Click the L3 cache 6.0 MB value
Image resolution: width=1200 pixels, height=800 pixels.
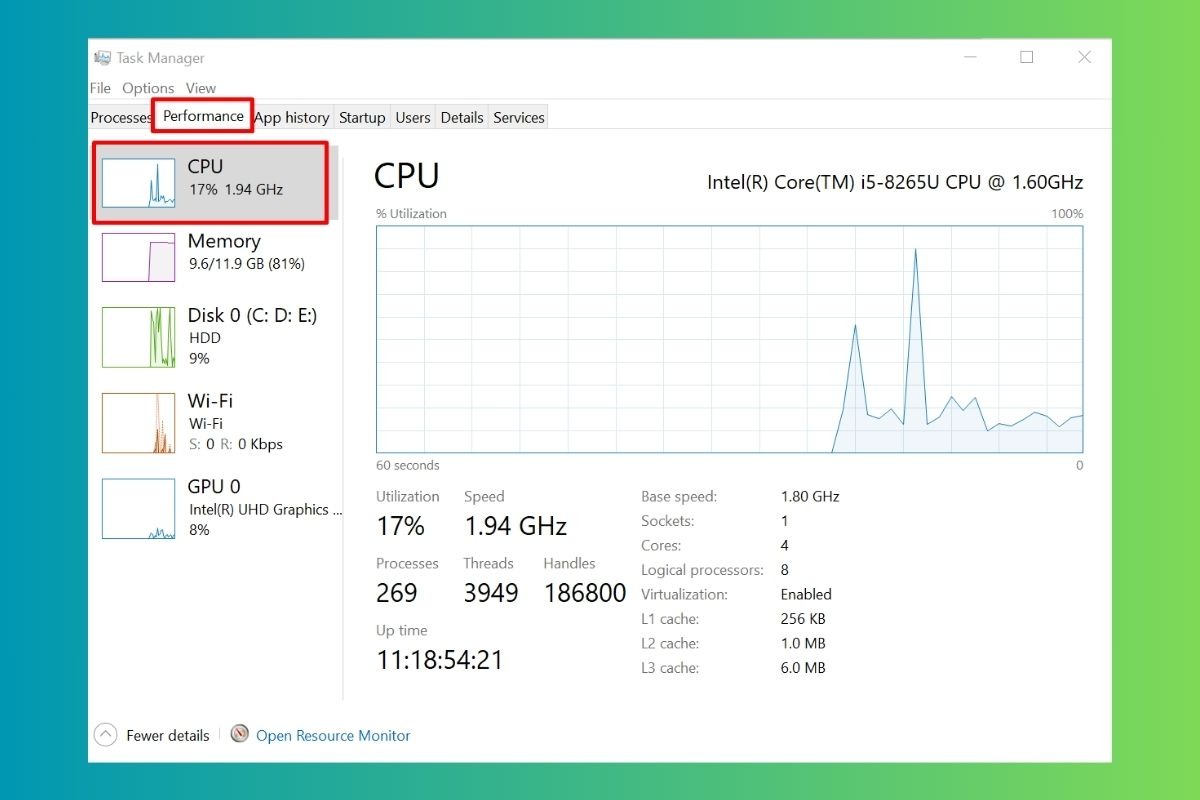(x=803, y=668)
